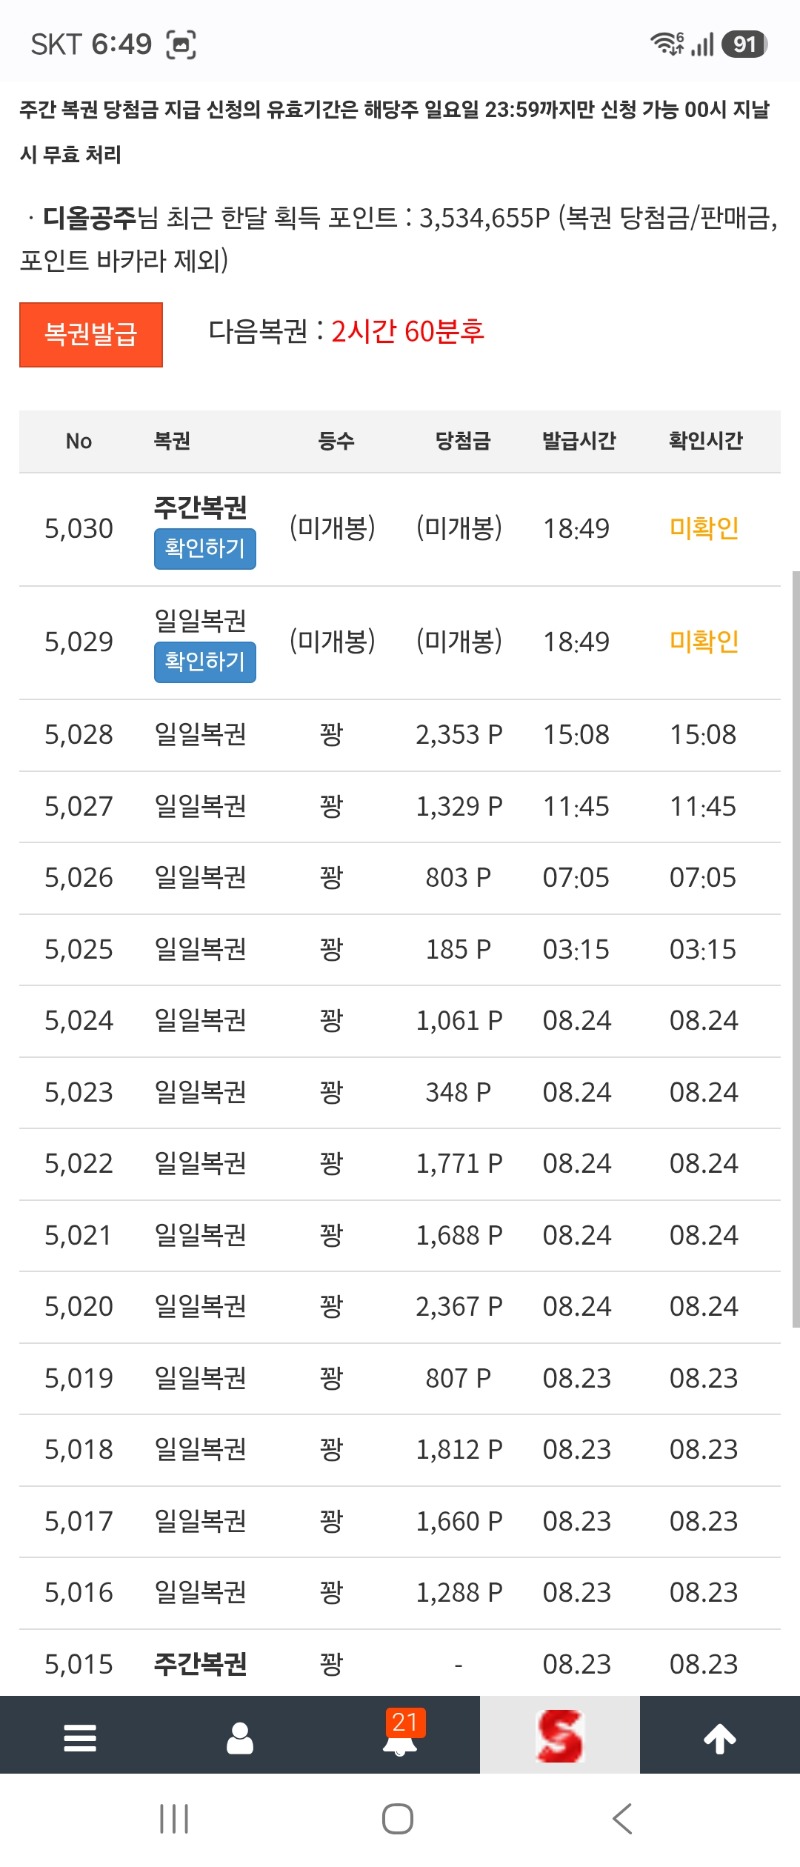This screenshot has width=800, height=1867.
Task: Select lottery row number 5,028
Action: (x=400, y=735)
